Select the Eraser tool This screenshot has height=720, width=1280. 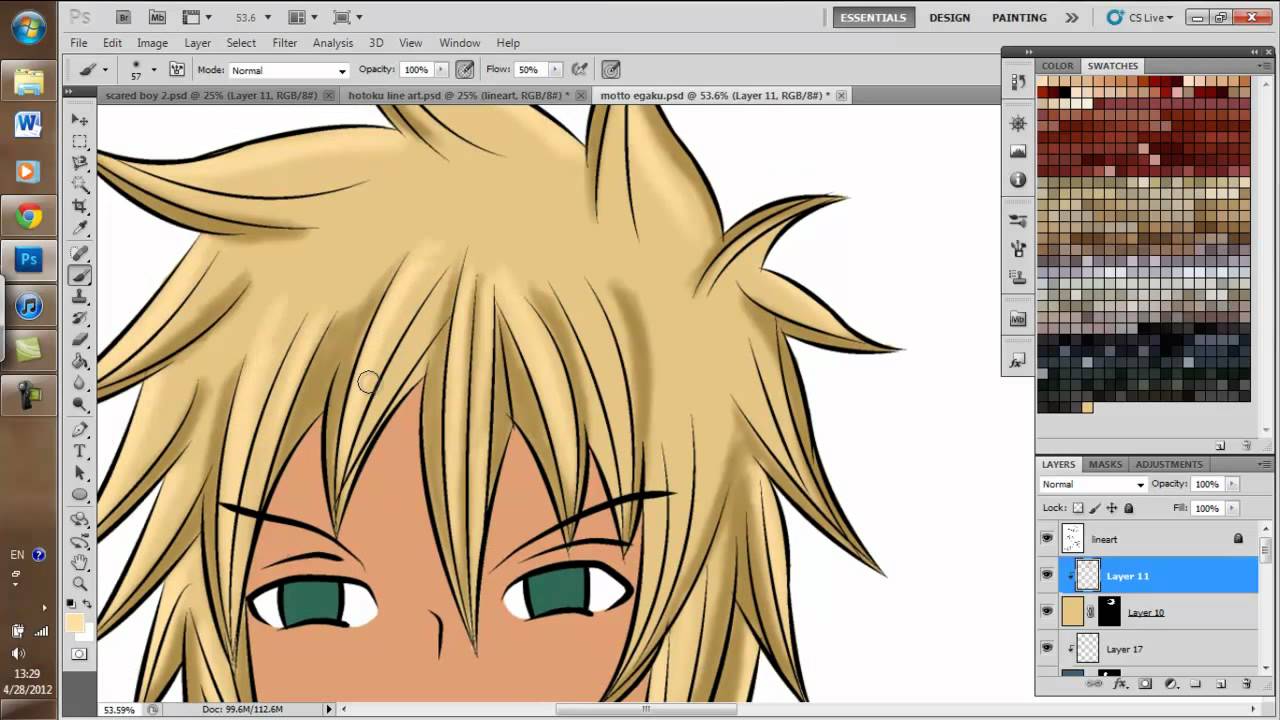coord(80,340)
